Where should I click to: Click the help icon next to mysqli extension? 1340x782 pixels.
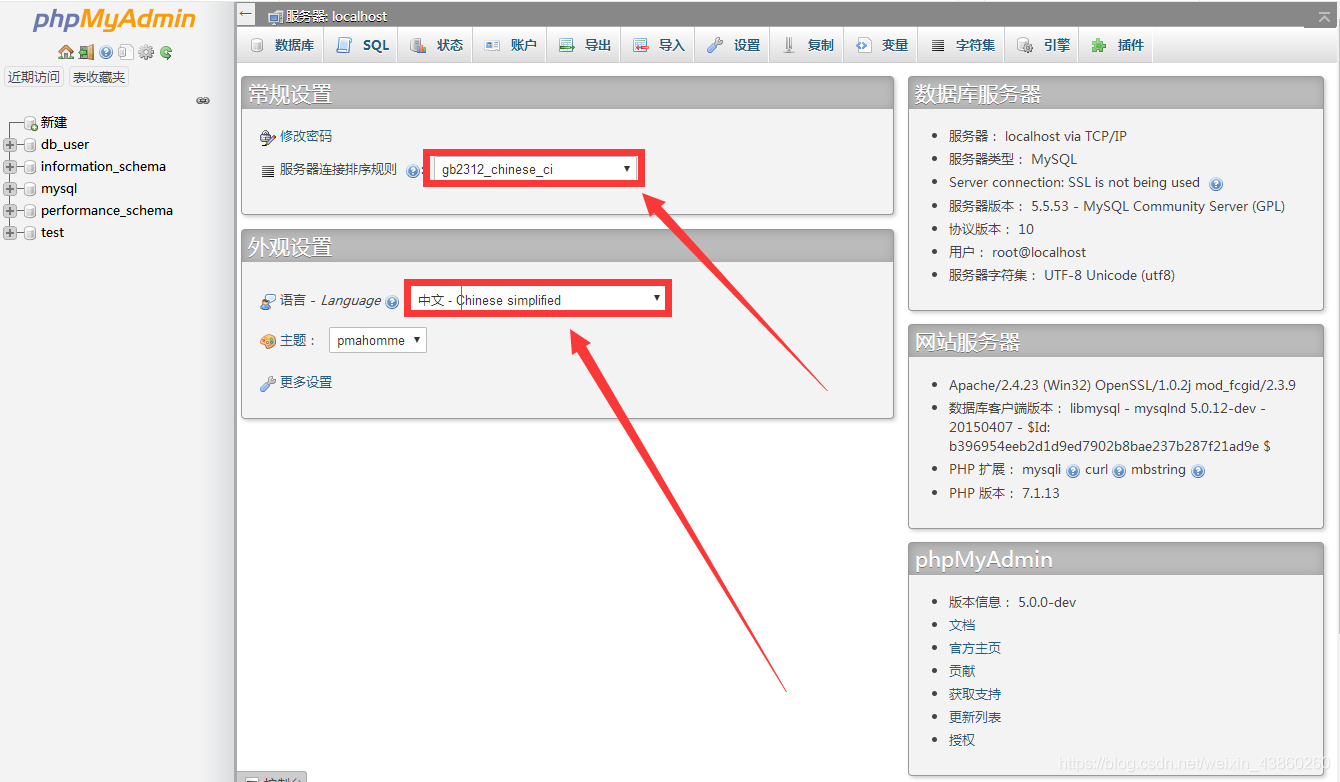[x=1073, y=471]
